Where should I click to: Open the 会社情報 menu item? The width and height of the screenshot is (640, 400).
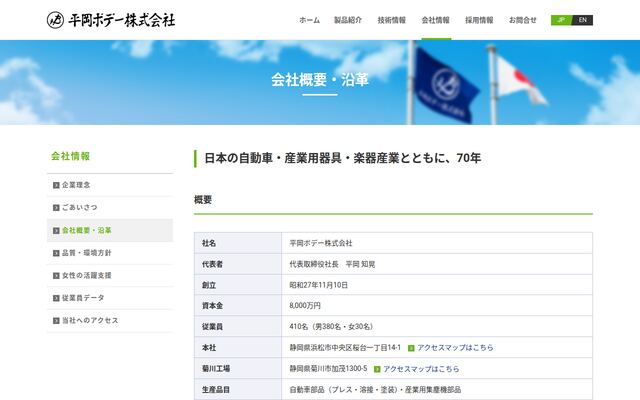pos(436,20)
